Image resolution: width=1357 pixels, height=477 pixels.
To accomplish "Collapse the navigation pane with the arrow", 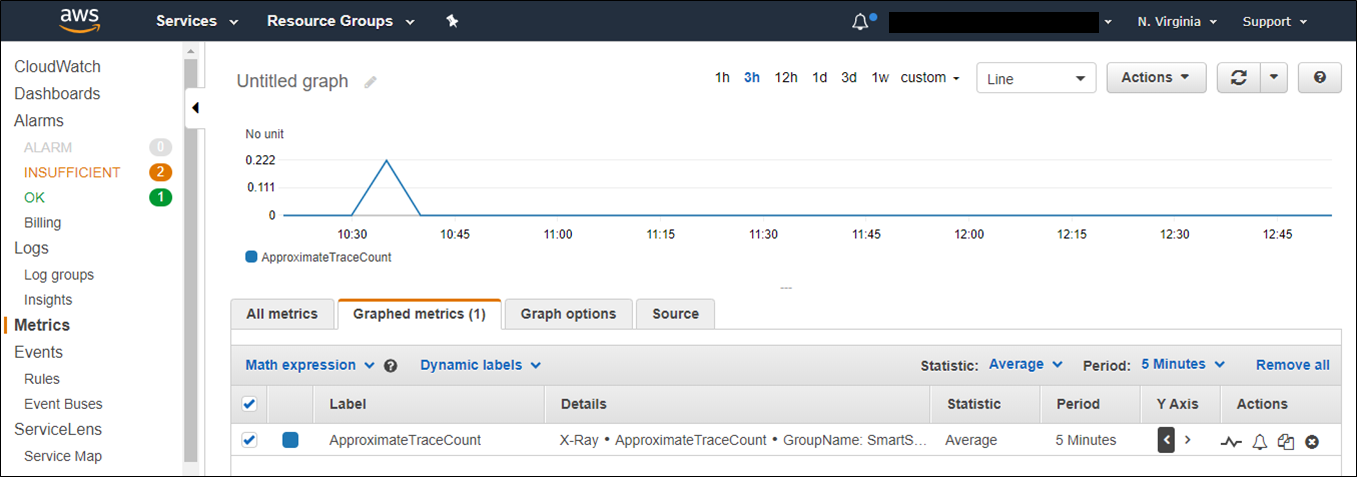I will [195, 107].
